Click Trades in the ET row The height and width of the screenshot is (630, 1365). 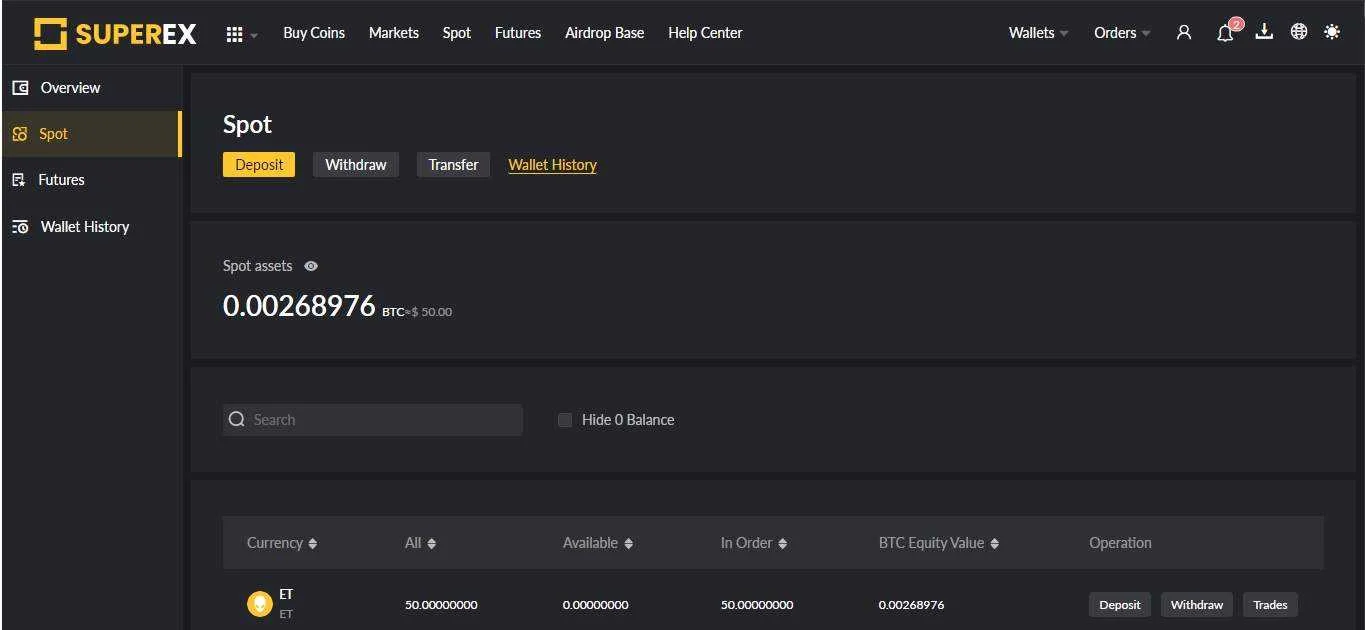pos(1271,604)
